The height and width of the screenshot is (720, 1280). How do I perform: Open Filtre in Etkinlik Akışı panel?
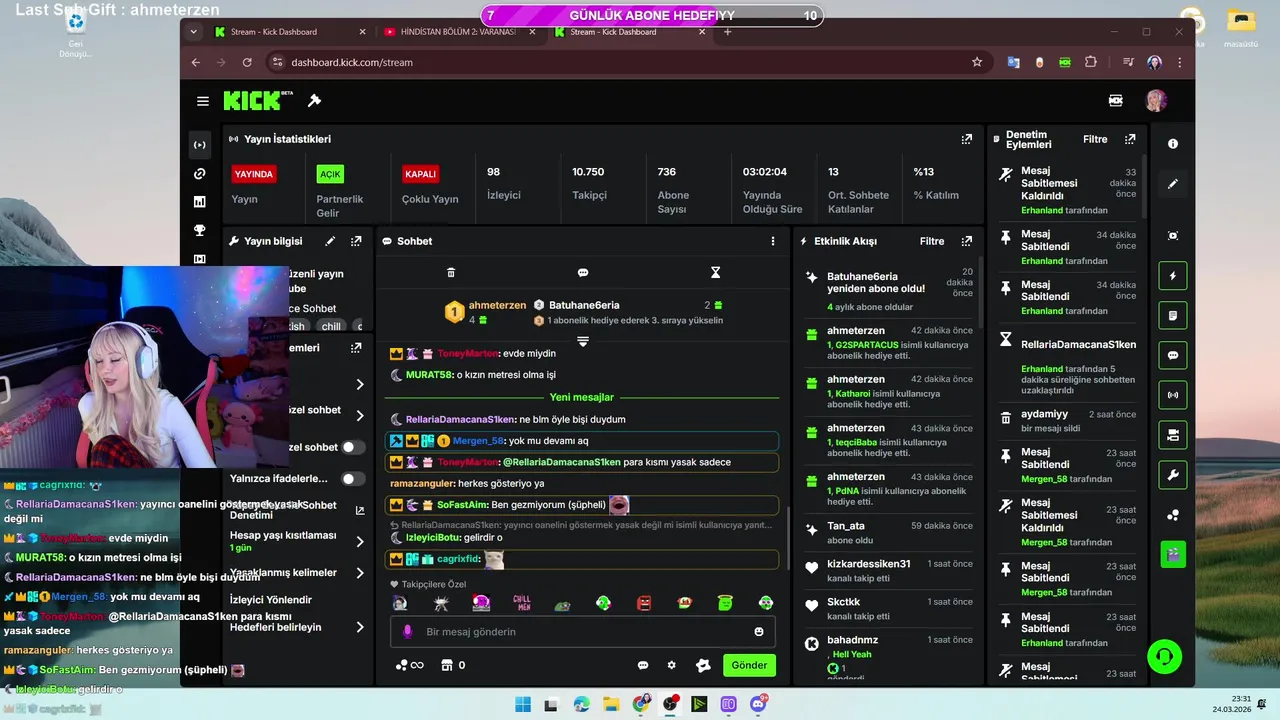click(x=932, y=241)
